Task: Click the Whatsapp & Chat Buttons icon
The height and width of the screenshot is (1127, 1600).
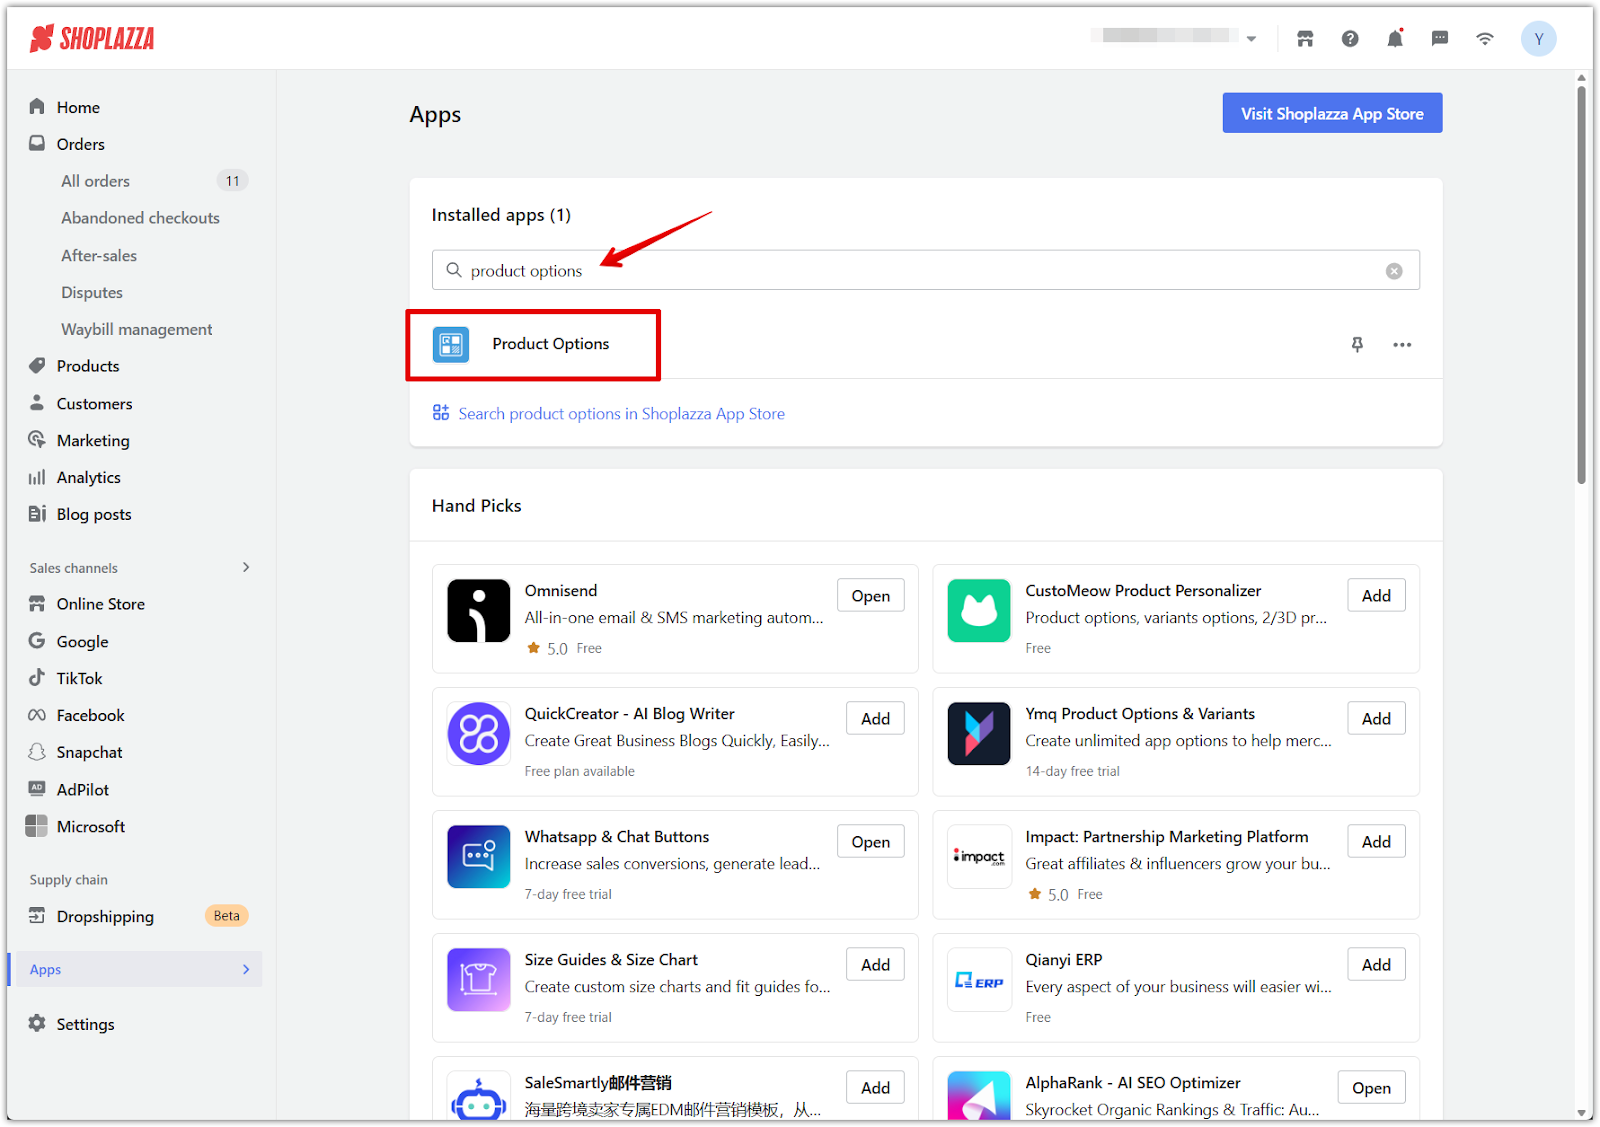Action: [x=479, y=857]
